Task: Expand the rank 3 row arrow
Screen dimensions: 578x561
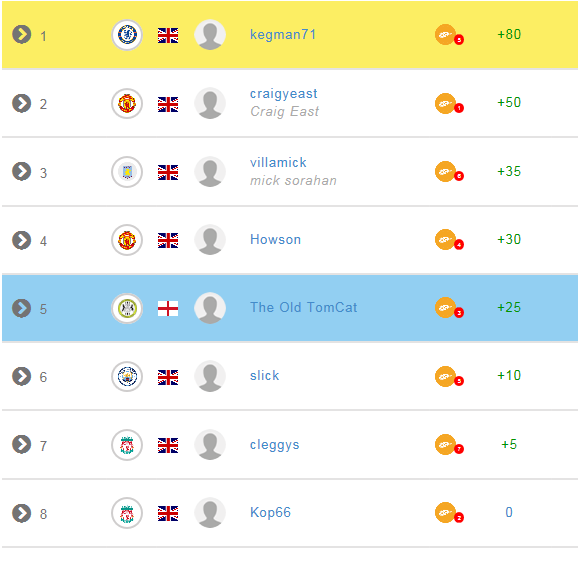Action: pyautogui.click(x=22, y=171)
